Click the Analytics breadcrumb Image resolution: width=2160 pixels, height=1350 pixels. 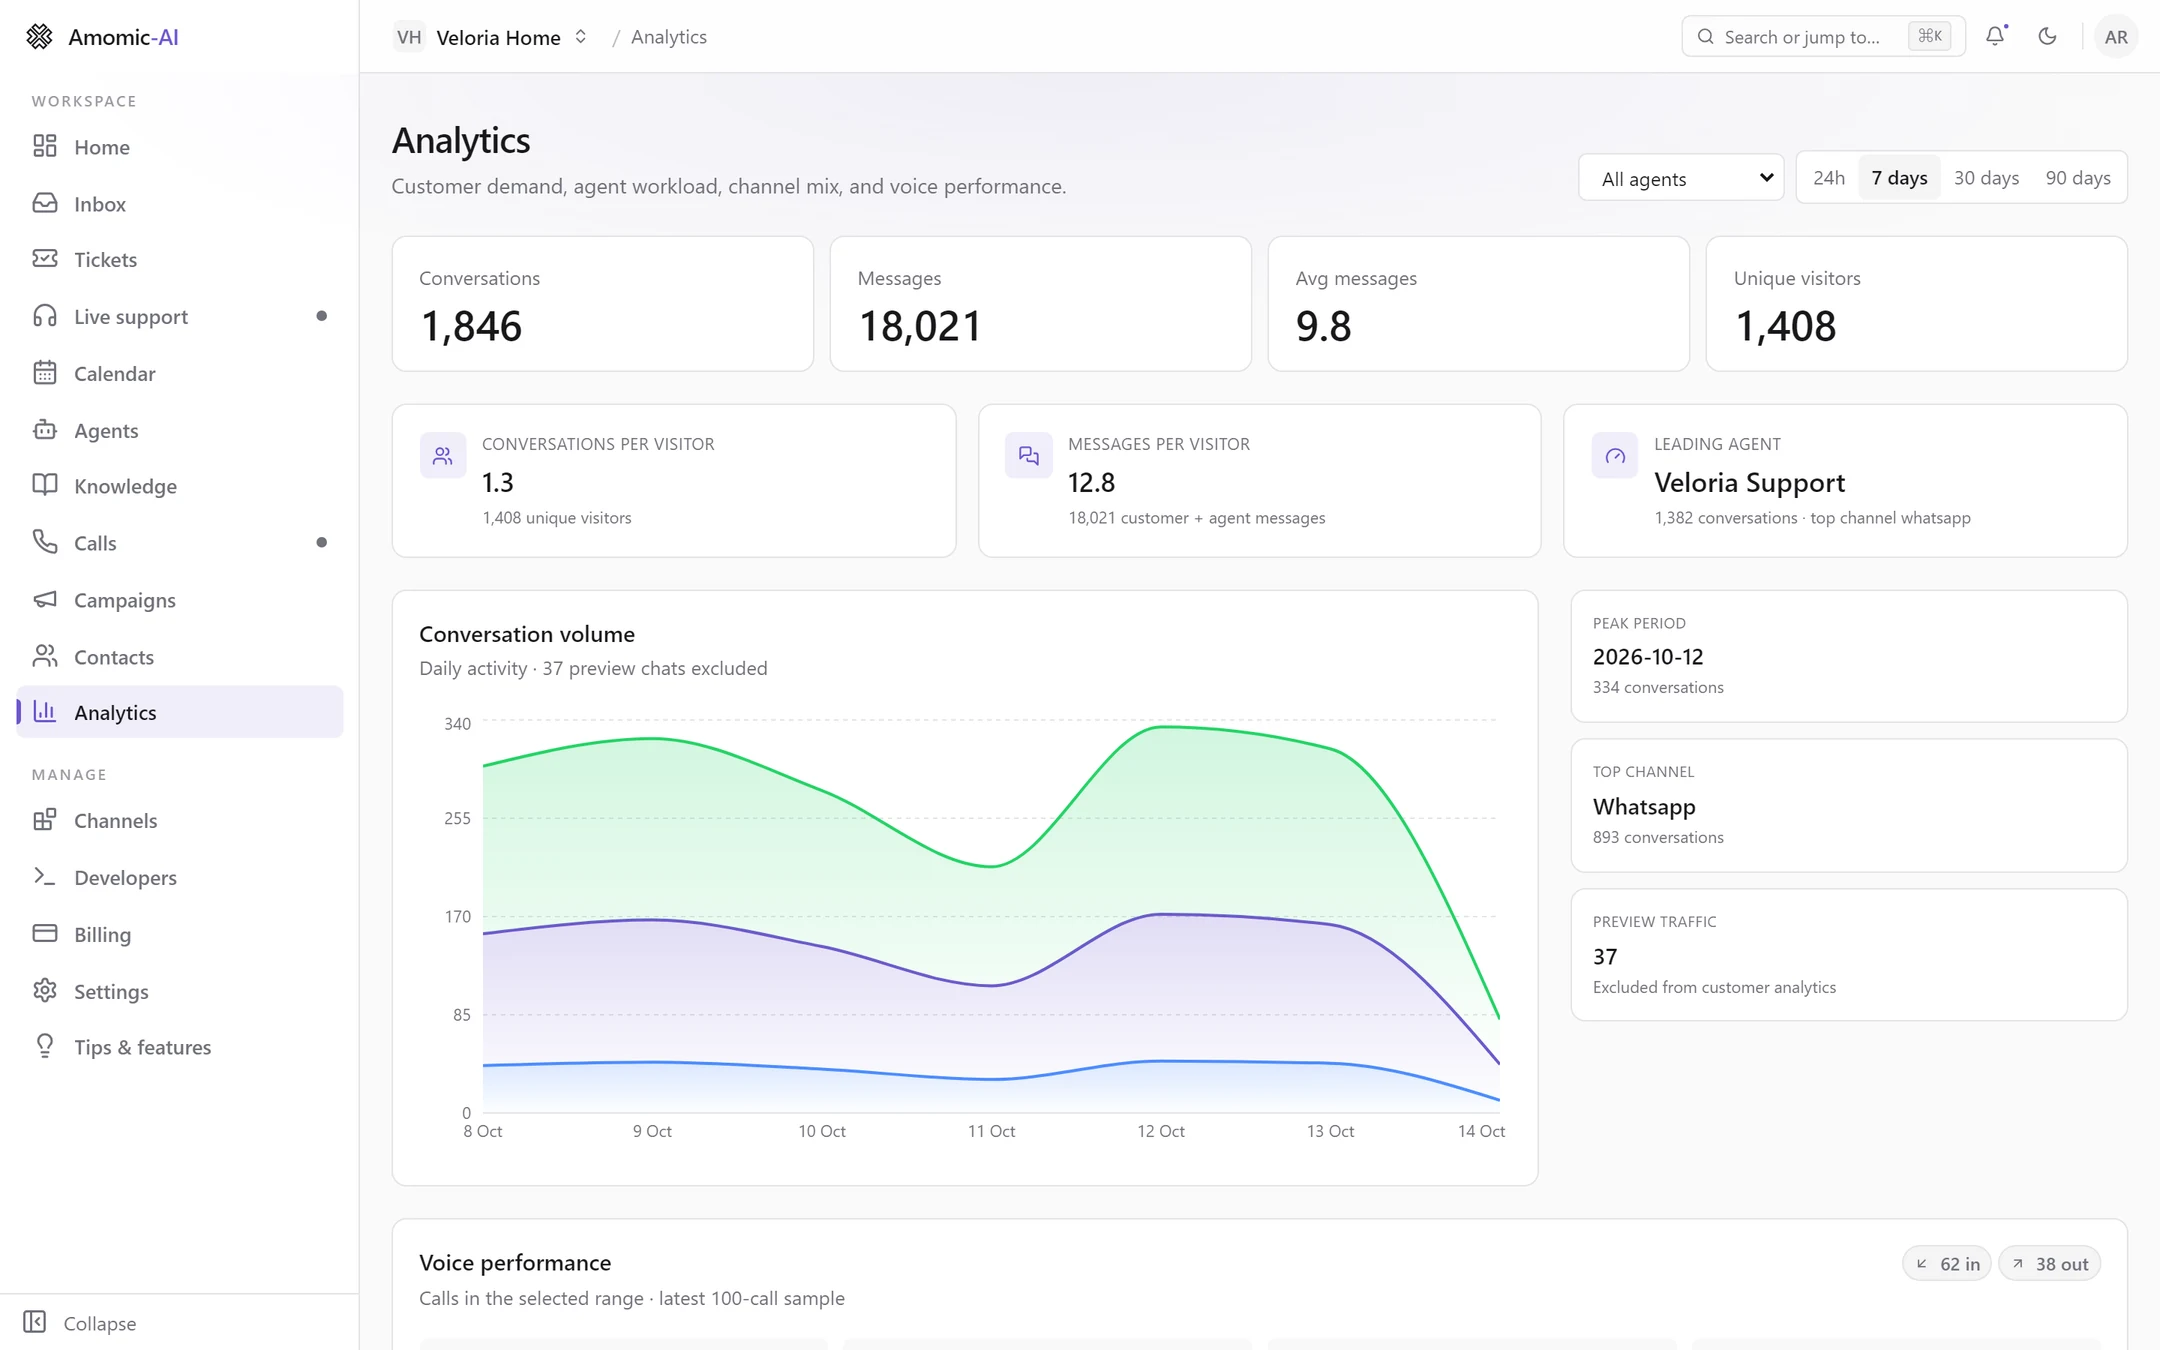point(669,37)
